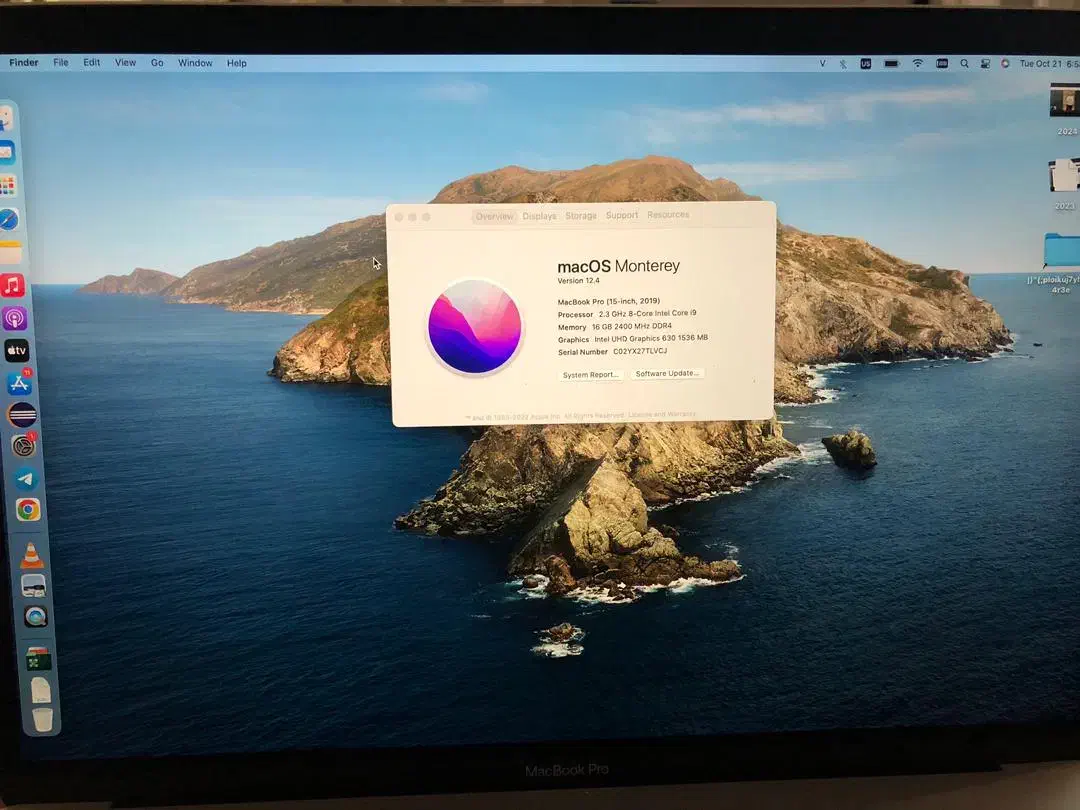
Task: Switch to the Resources tab
Action: tap(668, 214)
